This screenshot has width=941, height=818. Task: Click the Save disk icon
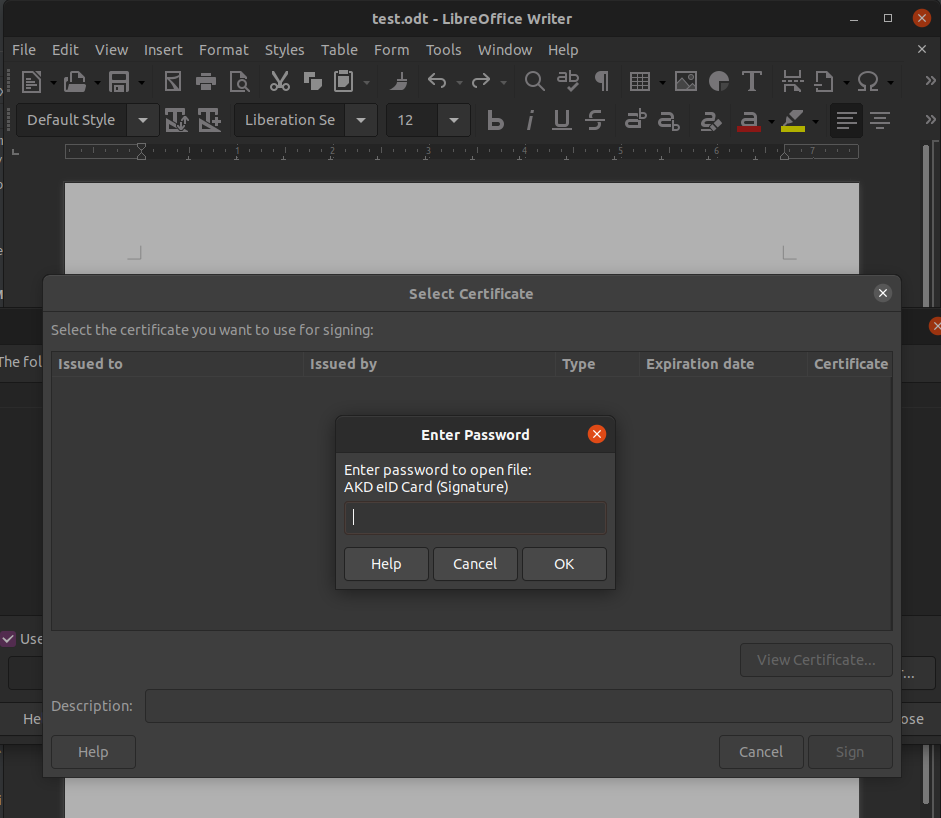(119, 82)
